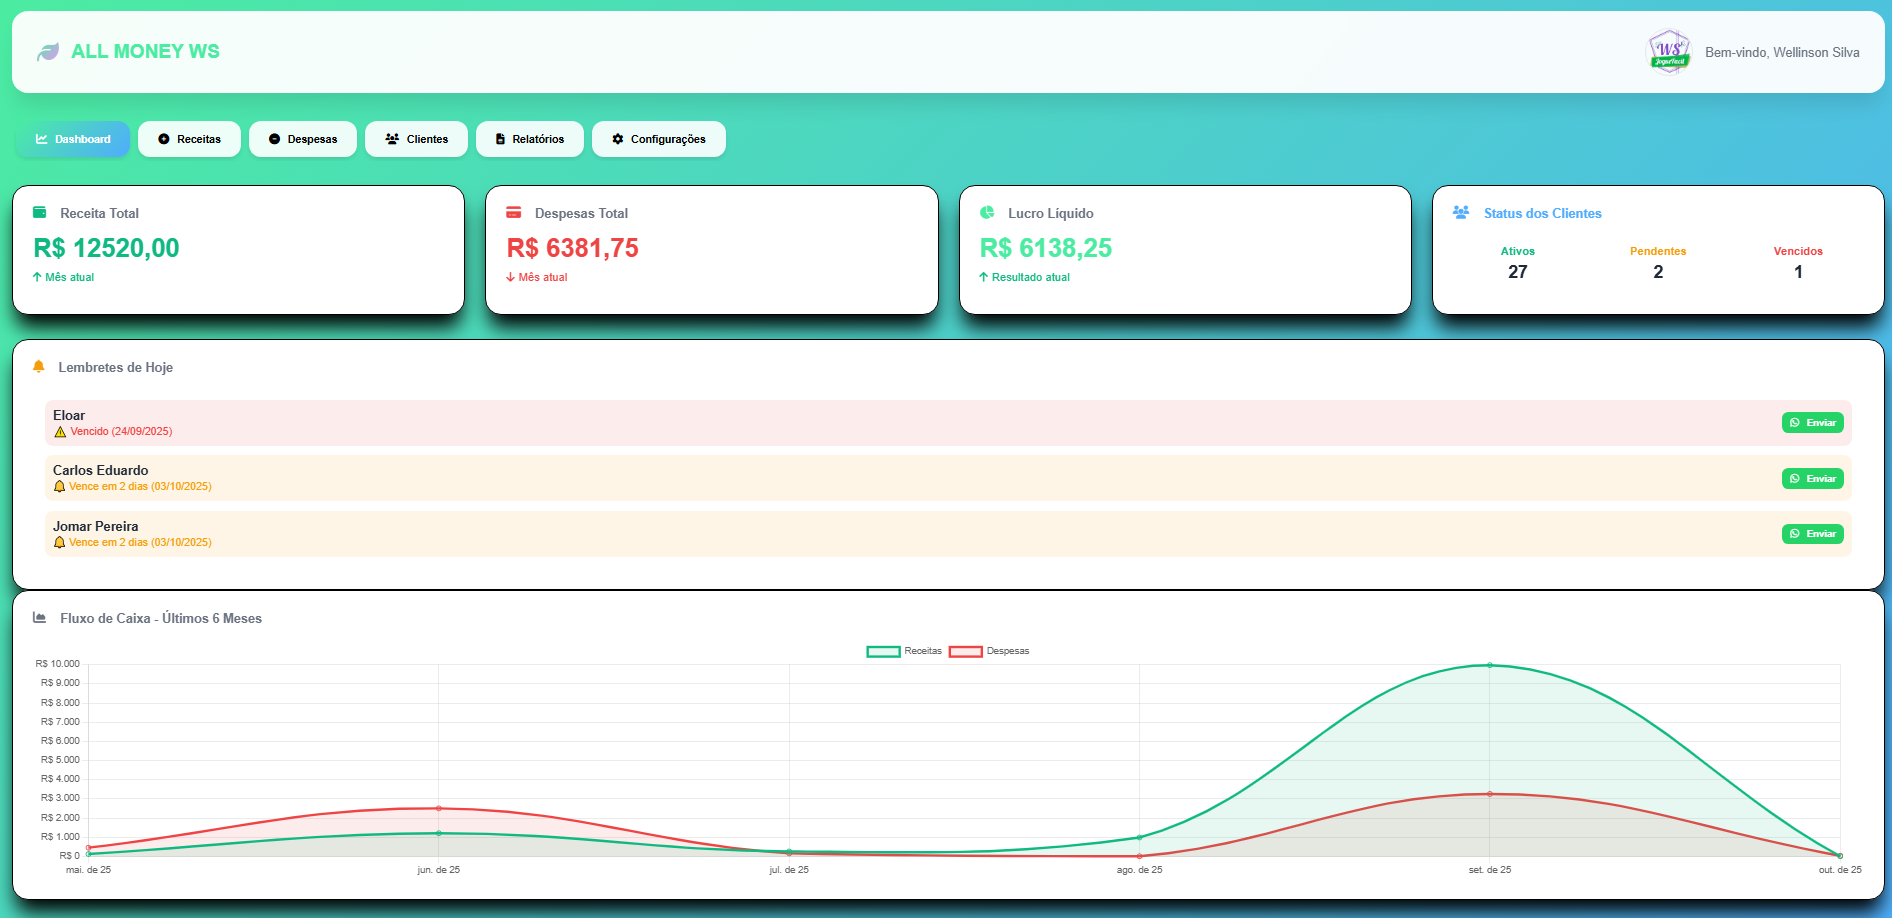Click the leaf logo icon beside ALL MONEY WS
Viewport: 1892px width, 918px height.
tap(47, 52)
